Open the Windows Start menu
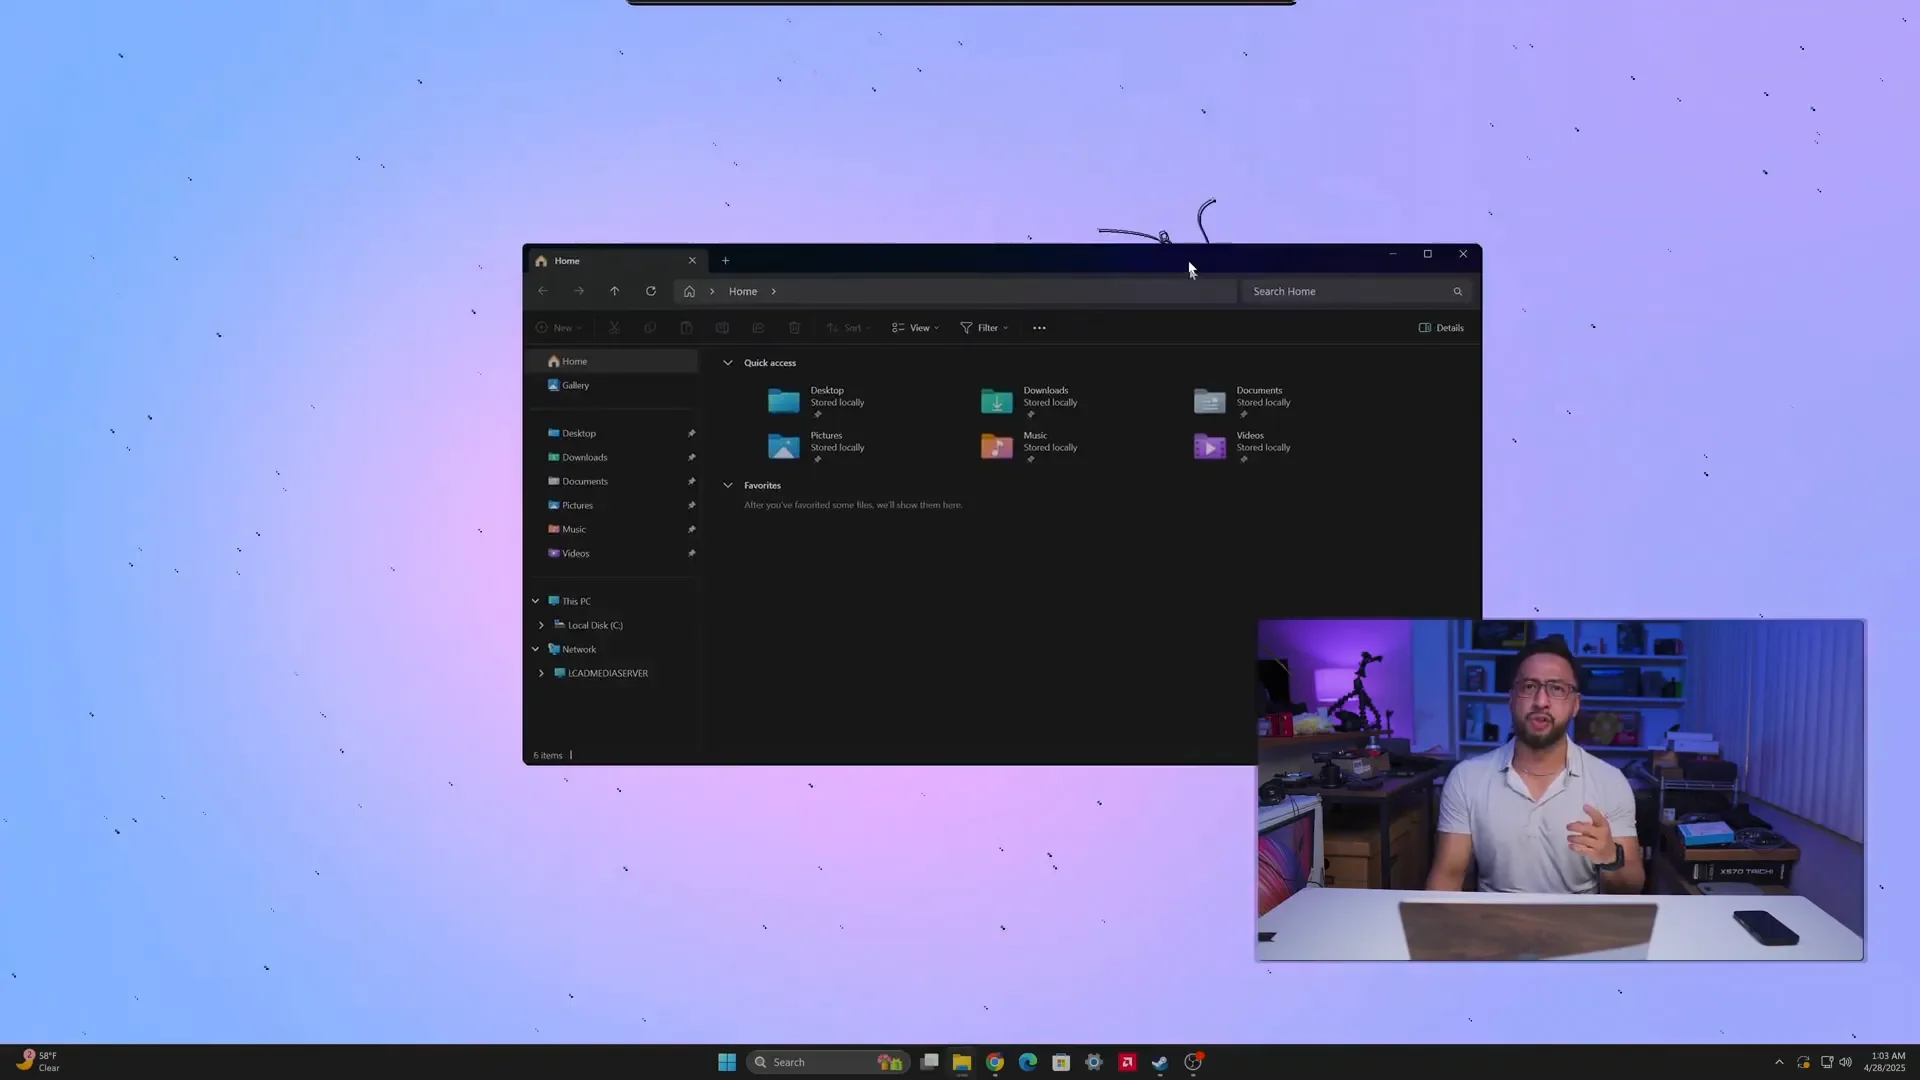 pyautogui.click(x=727, y=1062)
